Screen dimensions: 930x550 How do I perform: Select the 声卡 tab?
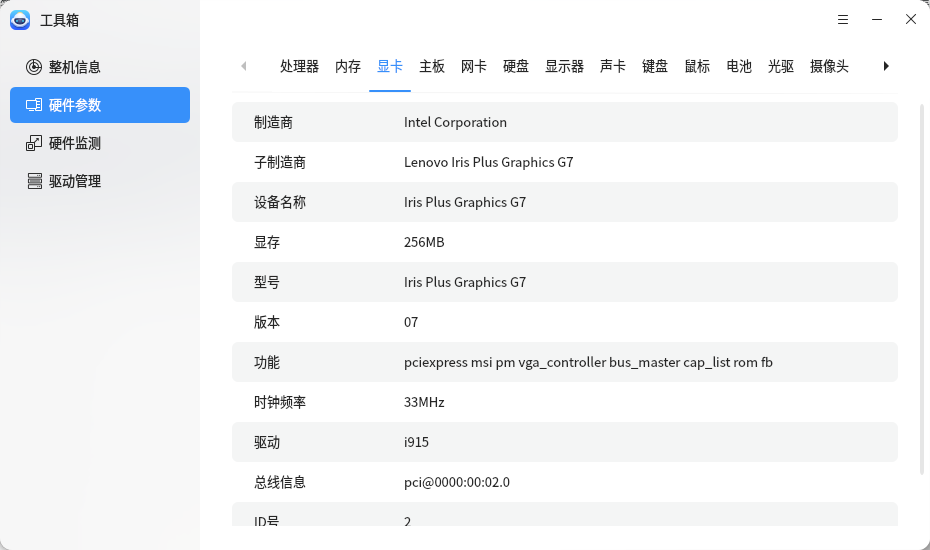(613, 66)
